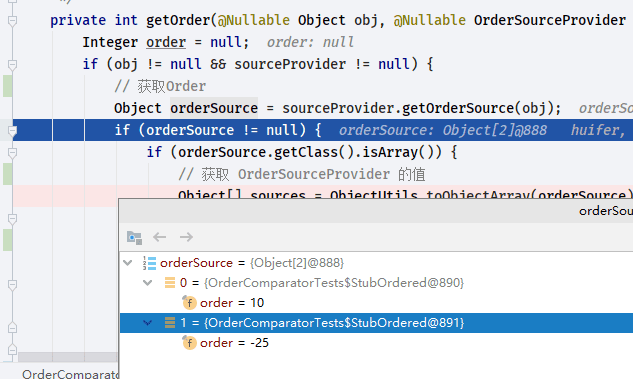Toggle fold marker on getOrder method line
Image resolution: width=633 pixels, height=379 pixels.
click(13, 20)
